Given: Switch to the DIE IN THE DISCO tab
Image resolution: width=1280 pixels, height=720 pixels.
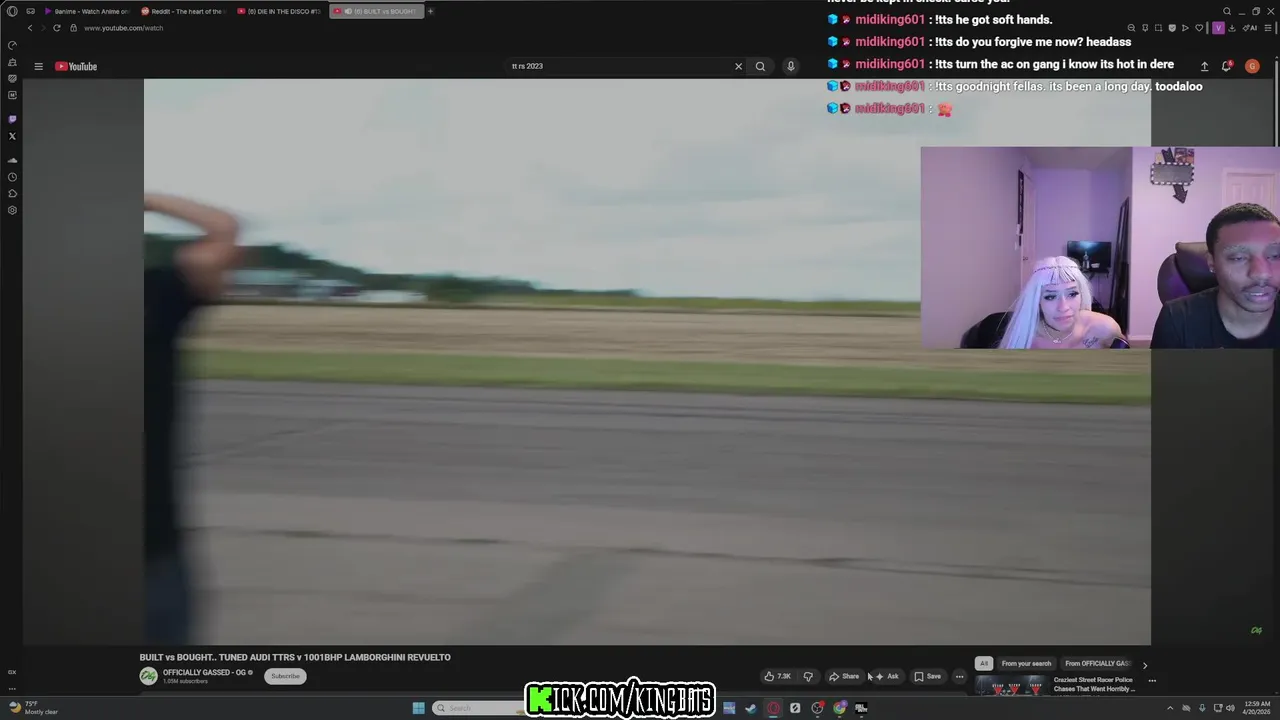Looking at the screenshot, I should [x=279, y=11].
